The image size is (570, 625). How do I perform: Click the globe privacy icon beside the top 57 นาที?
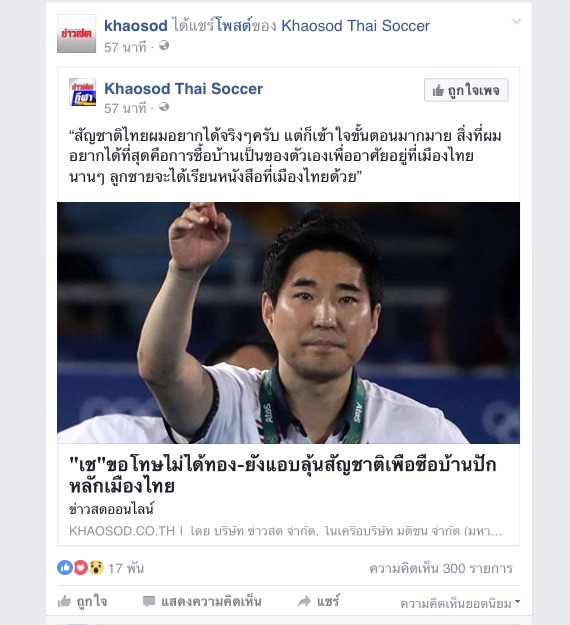point(164,46)
